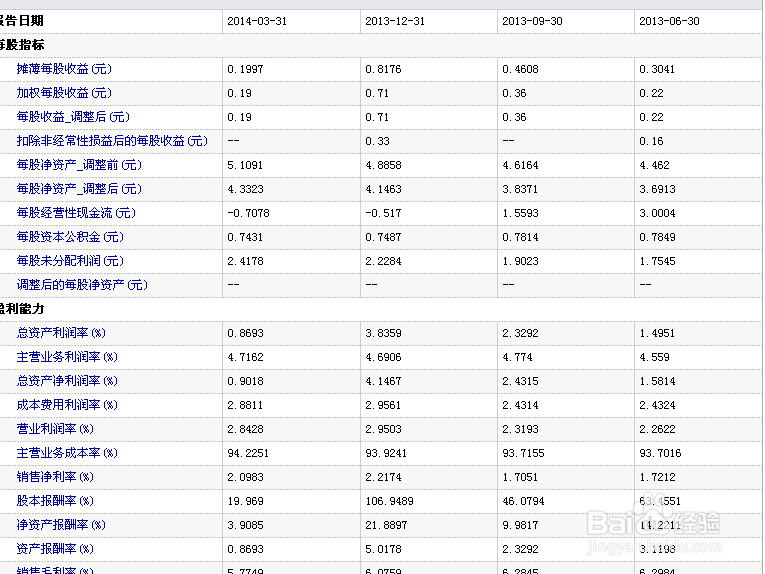
Task: Open the 每股经营性现金流(元) link
Action: point(76,213)
